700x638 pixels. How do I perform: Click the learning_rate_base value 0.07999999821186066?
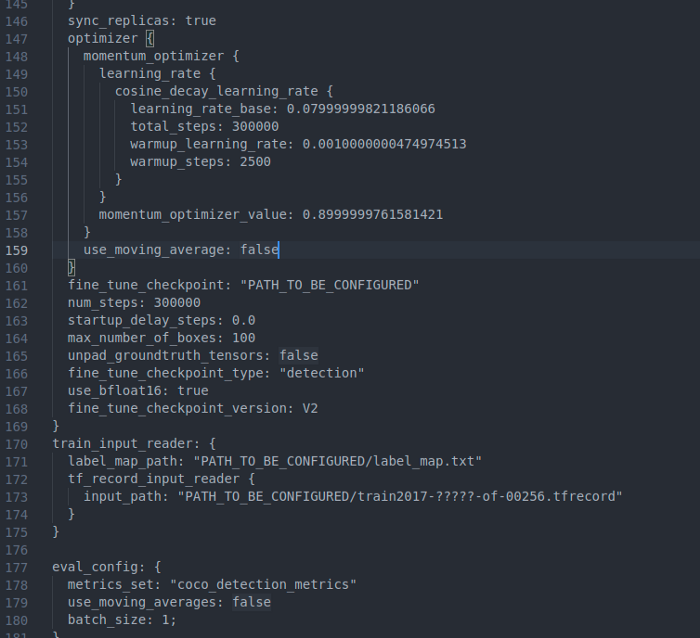tap(361, 109)
